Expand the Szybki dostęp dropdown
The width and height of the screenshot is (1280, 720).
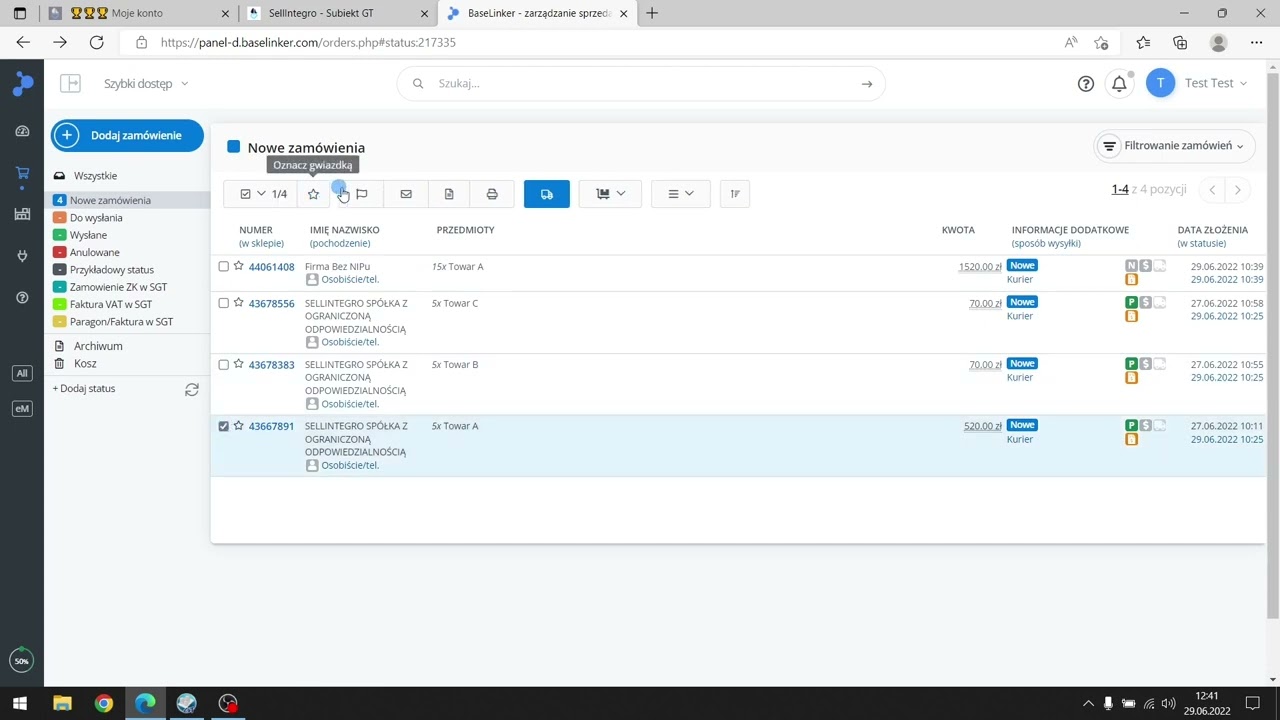[x=146, y=84]
